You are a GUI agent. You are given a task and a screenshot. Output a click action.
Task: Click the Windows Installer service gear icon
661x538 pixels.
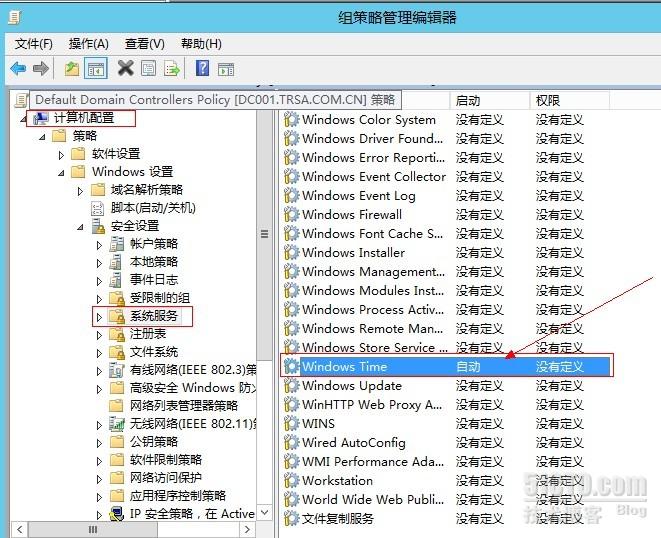[x=291, y=253]
